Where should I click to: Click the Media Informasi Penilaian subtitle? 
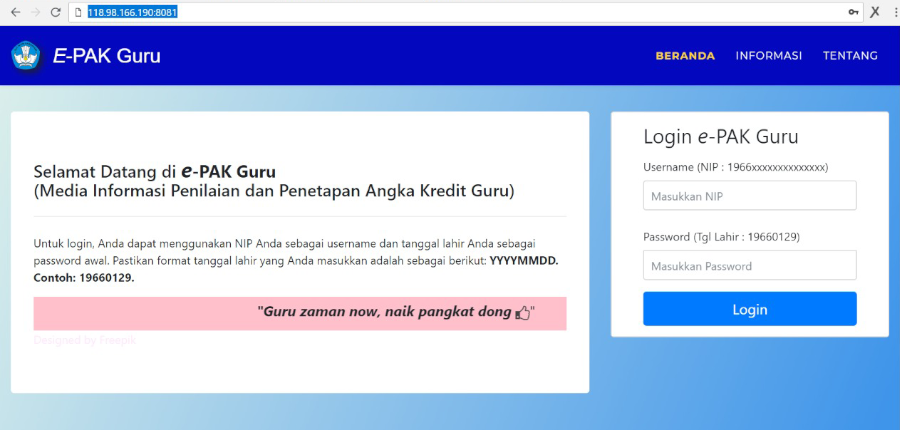coord(274,191)
